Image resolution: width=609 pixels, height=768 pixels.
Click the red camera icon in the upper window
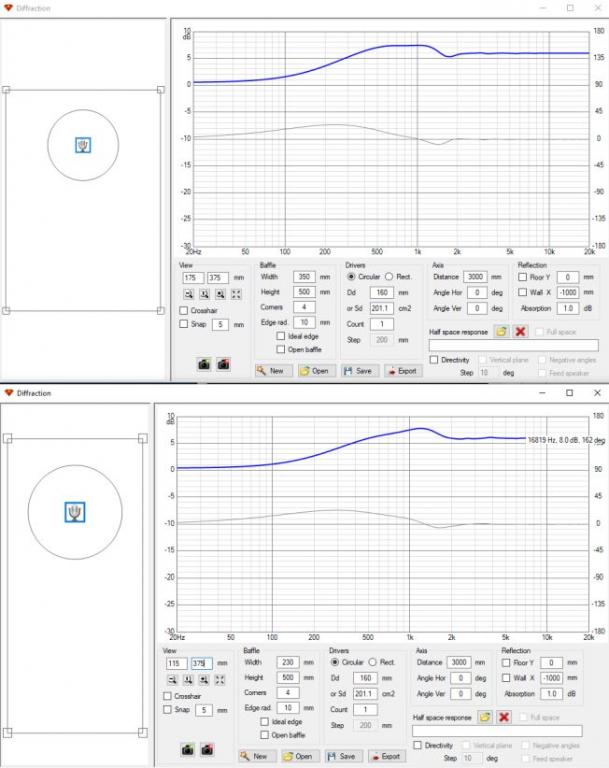pyautogui.click(x=223, y=364)
